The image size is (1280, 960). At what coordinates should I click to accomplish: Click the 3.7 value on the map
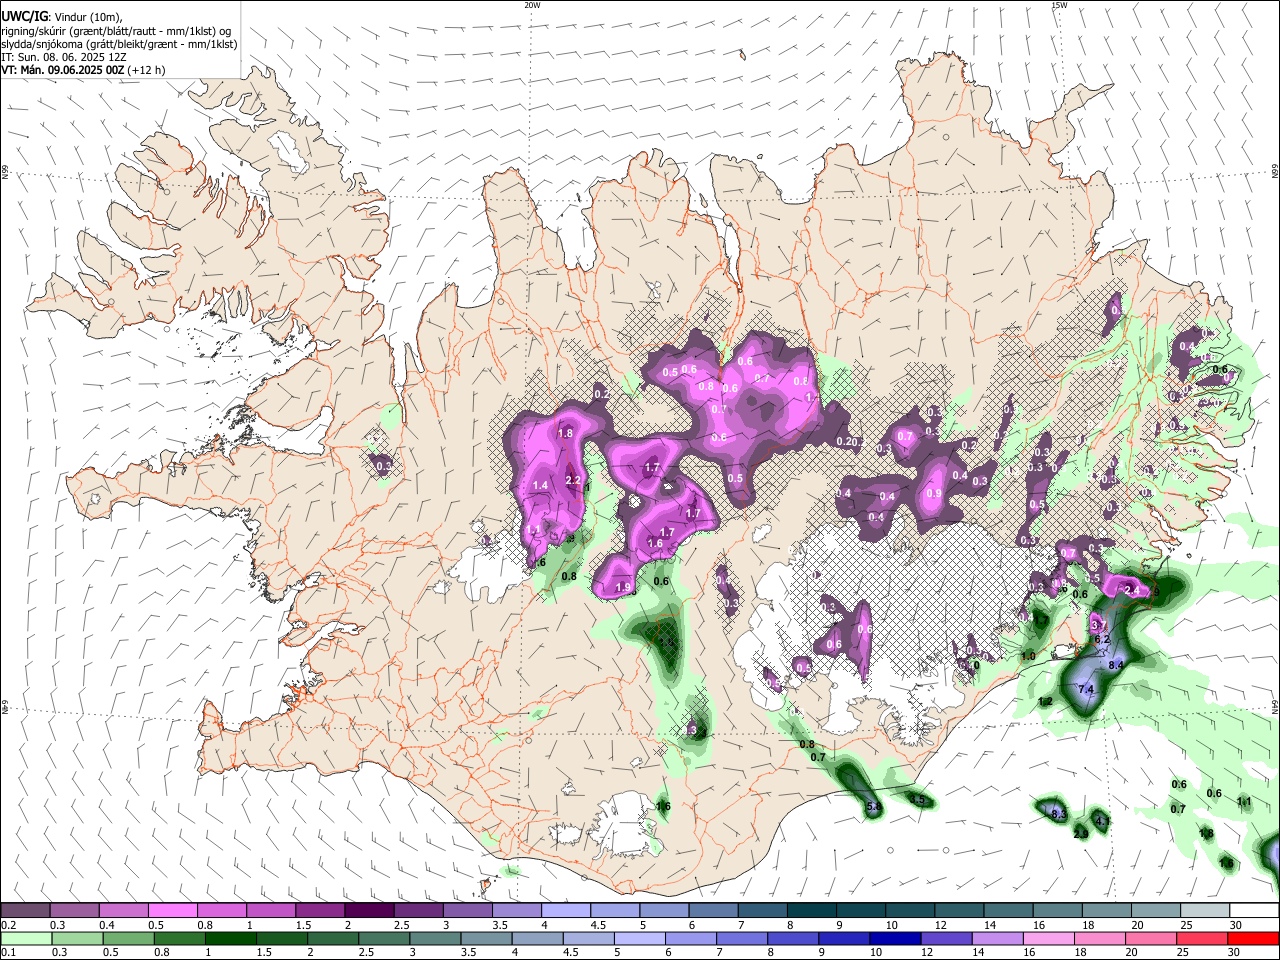pyautogui.click(x=1097, y=626)
